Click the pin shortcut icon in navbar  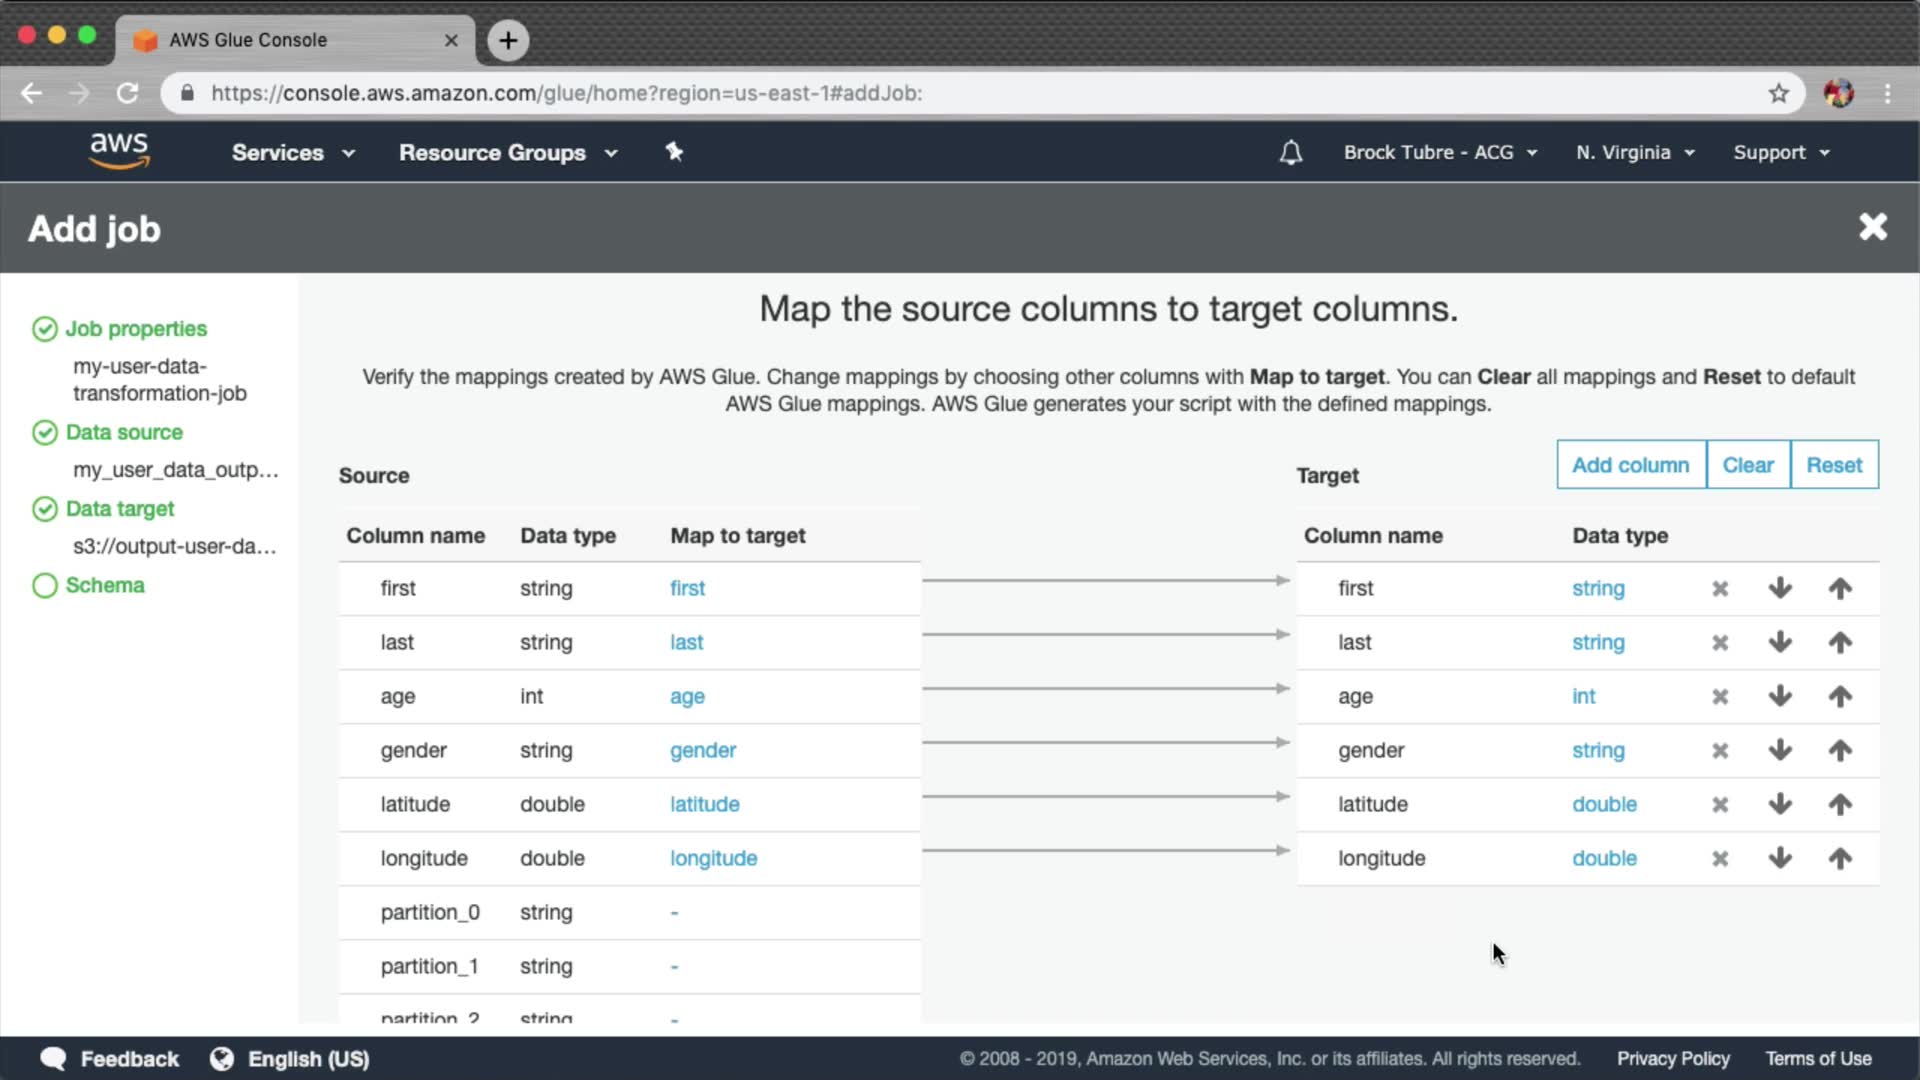[x=674, y=152]
